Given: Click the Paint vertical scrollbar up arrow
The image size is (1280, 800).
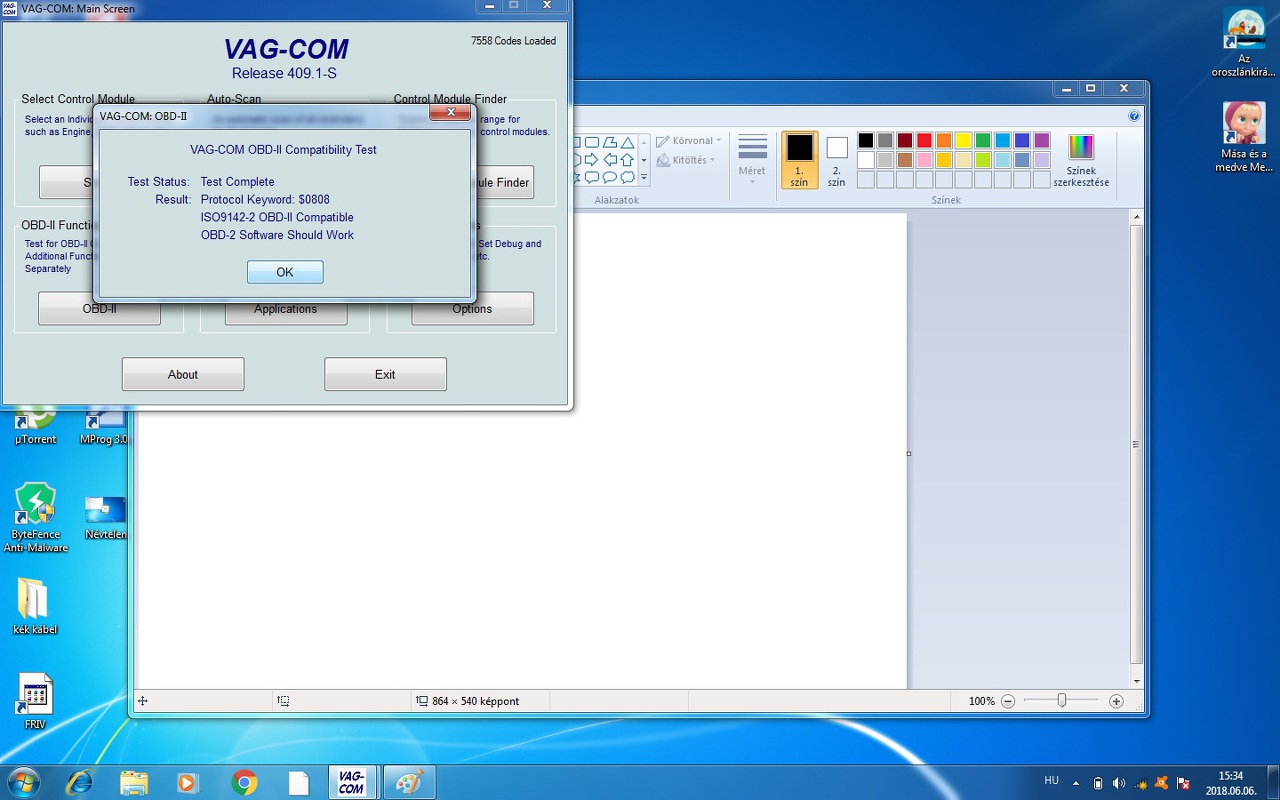Looking at the screenshot, I should click(1136, 218).
